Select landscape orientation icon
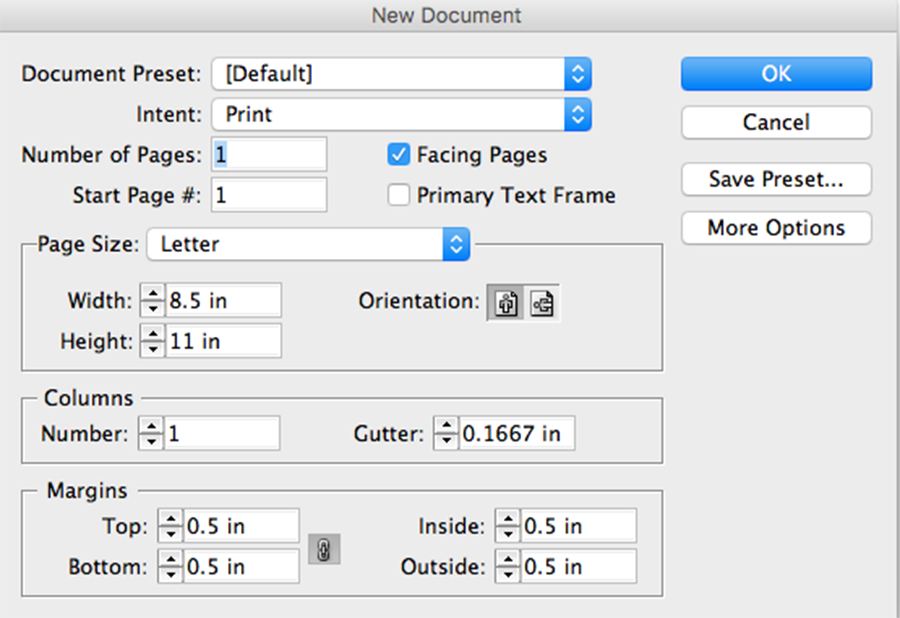 pyautogui.click(x=541, y=302)
